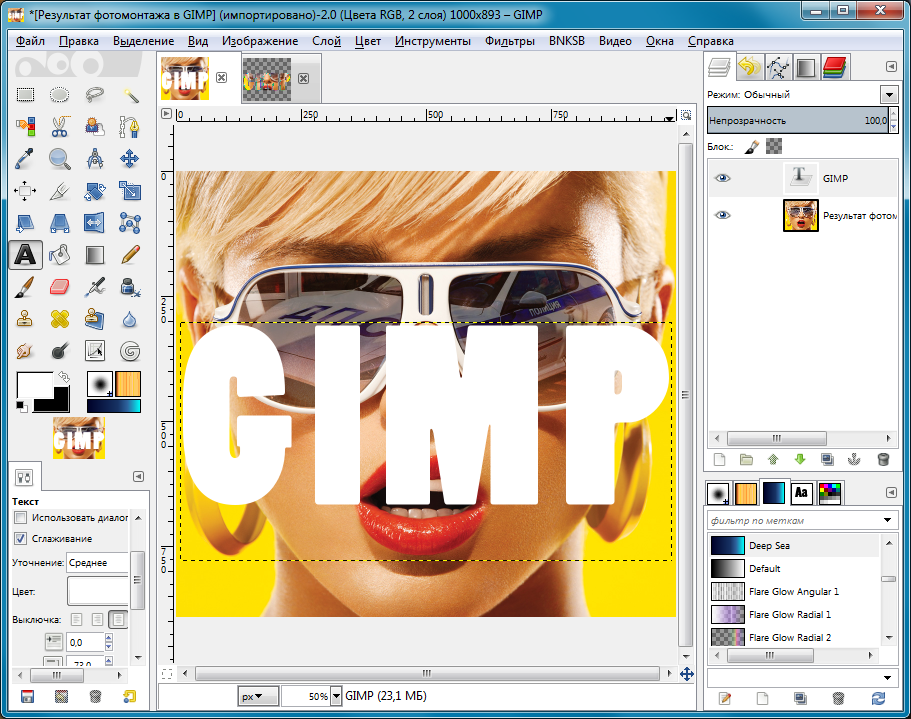Activate the Cage Transform tool

point(130,222)
